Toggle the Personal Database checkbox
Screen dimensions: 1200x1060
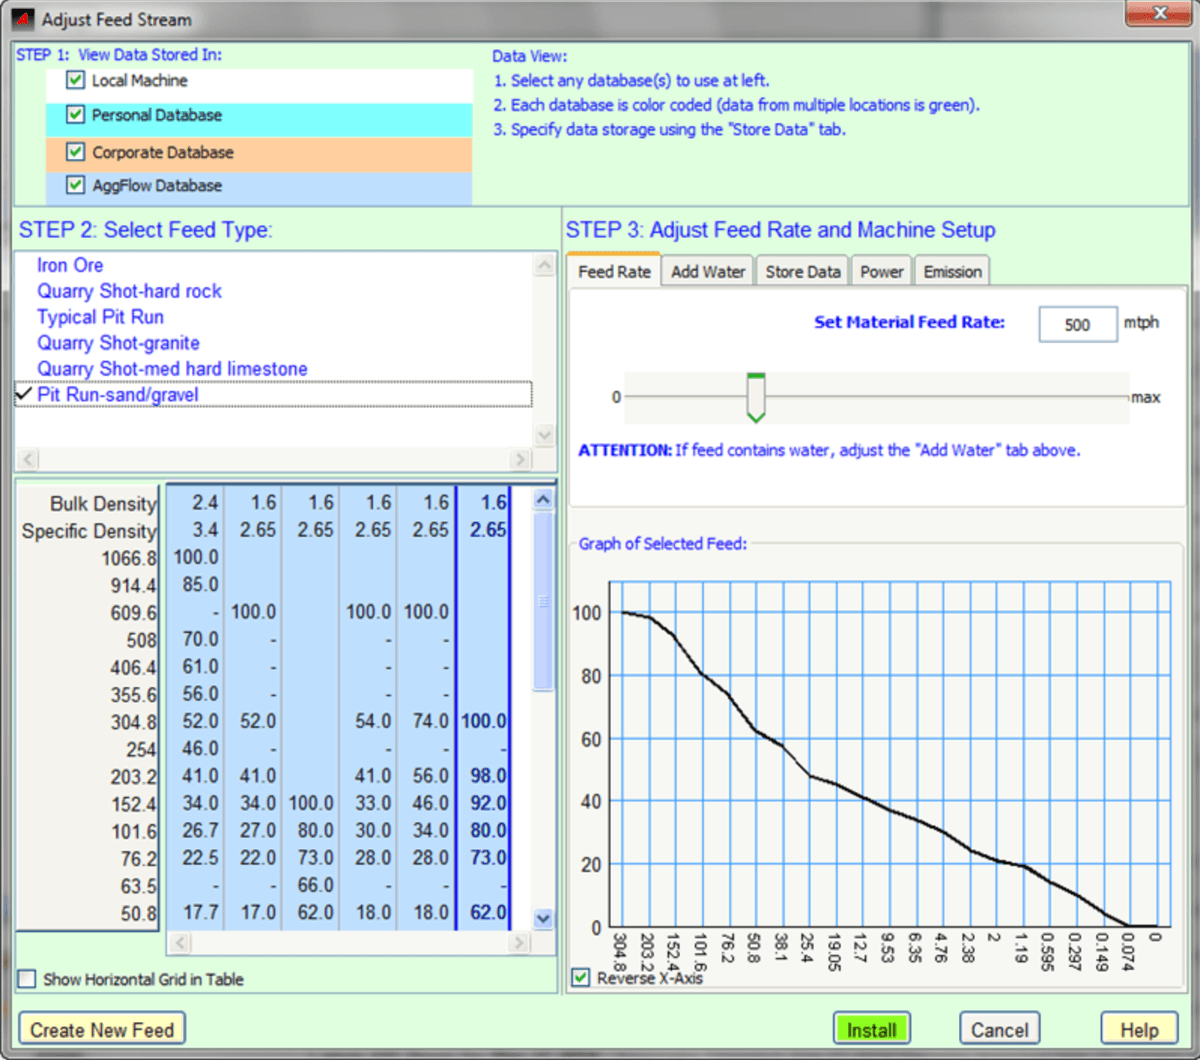(75, 116)
